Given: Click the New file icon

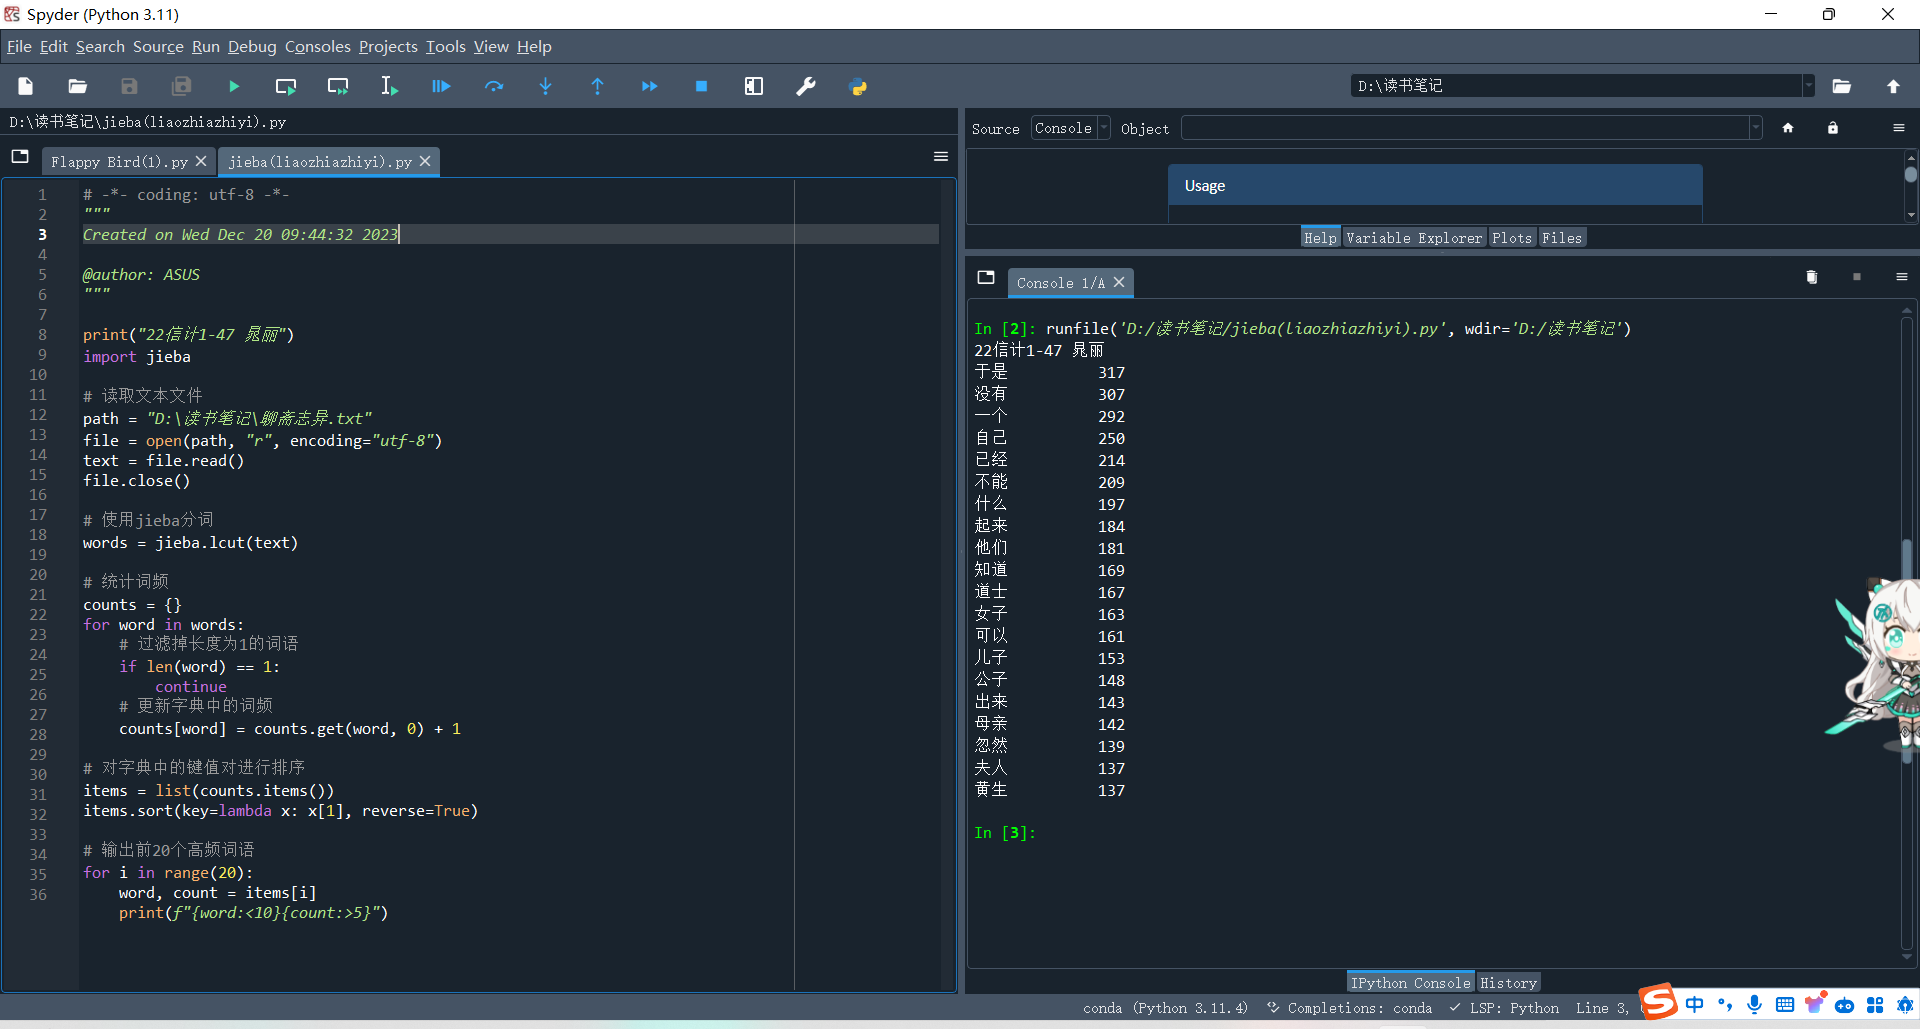Looking at the screenshot, I should point(26,87).
